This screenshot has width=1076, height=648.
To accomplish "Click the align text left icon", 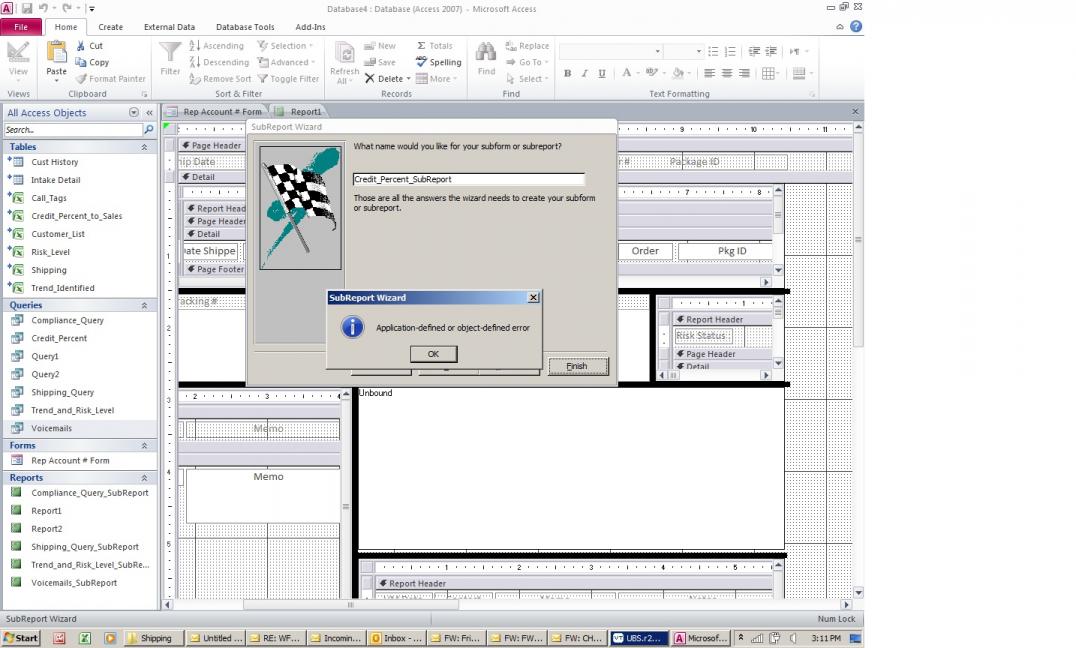I will [x=710, y=73].
